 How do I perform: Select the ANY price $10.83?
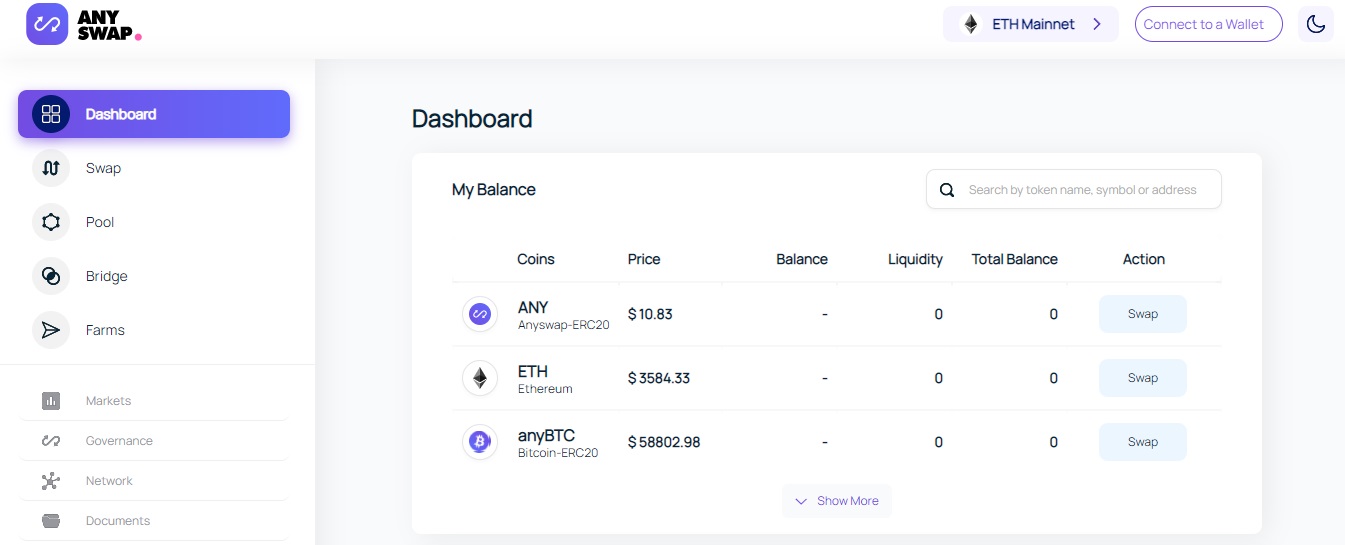coord(650,314)
